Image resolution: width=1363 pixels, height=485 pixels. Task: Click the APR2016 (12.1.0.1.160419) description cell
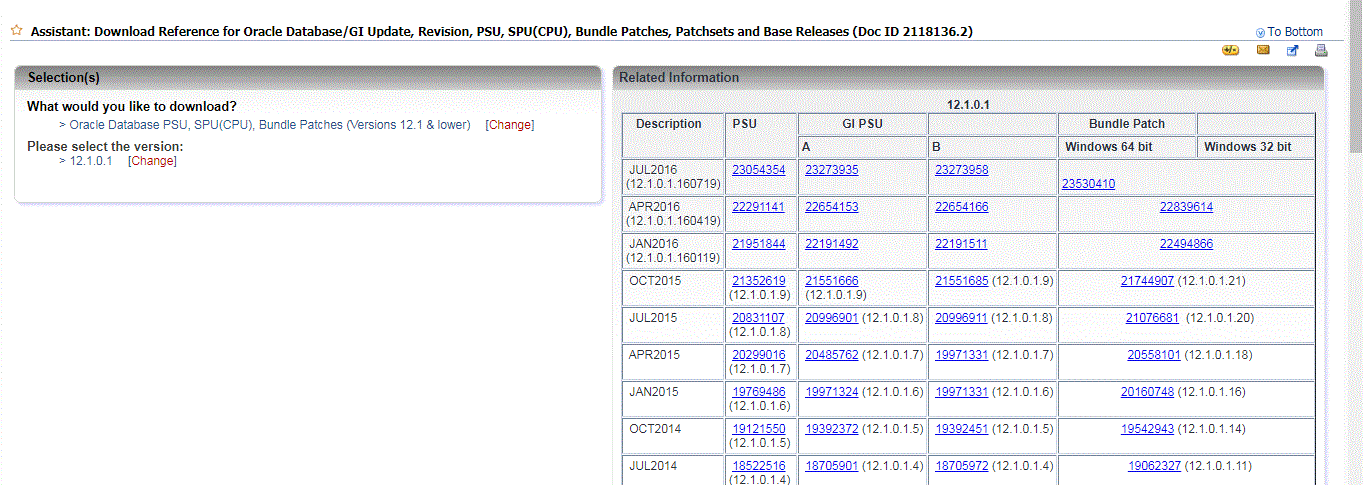pyautogui.click(x=674, y=214)
